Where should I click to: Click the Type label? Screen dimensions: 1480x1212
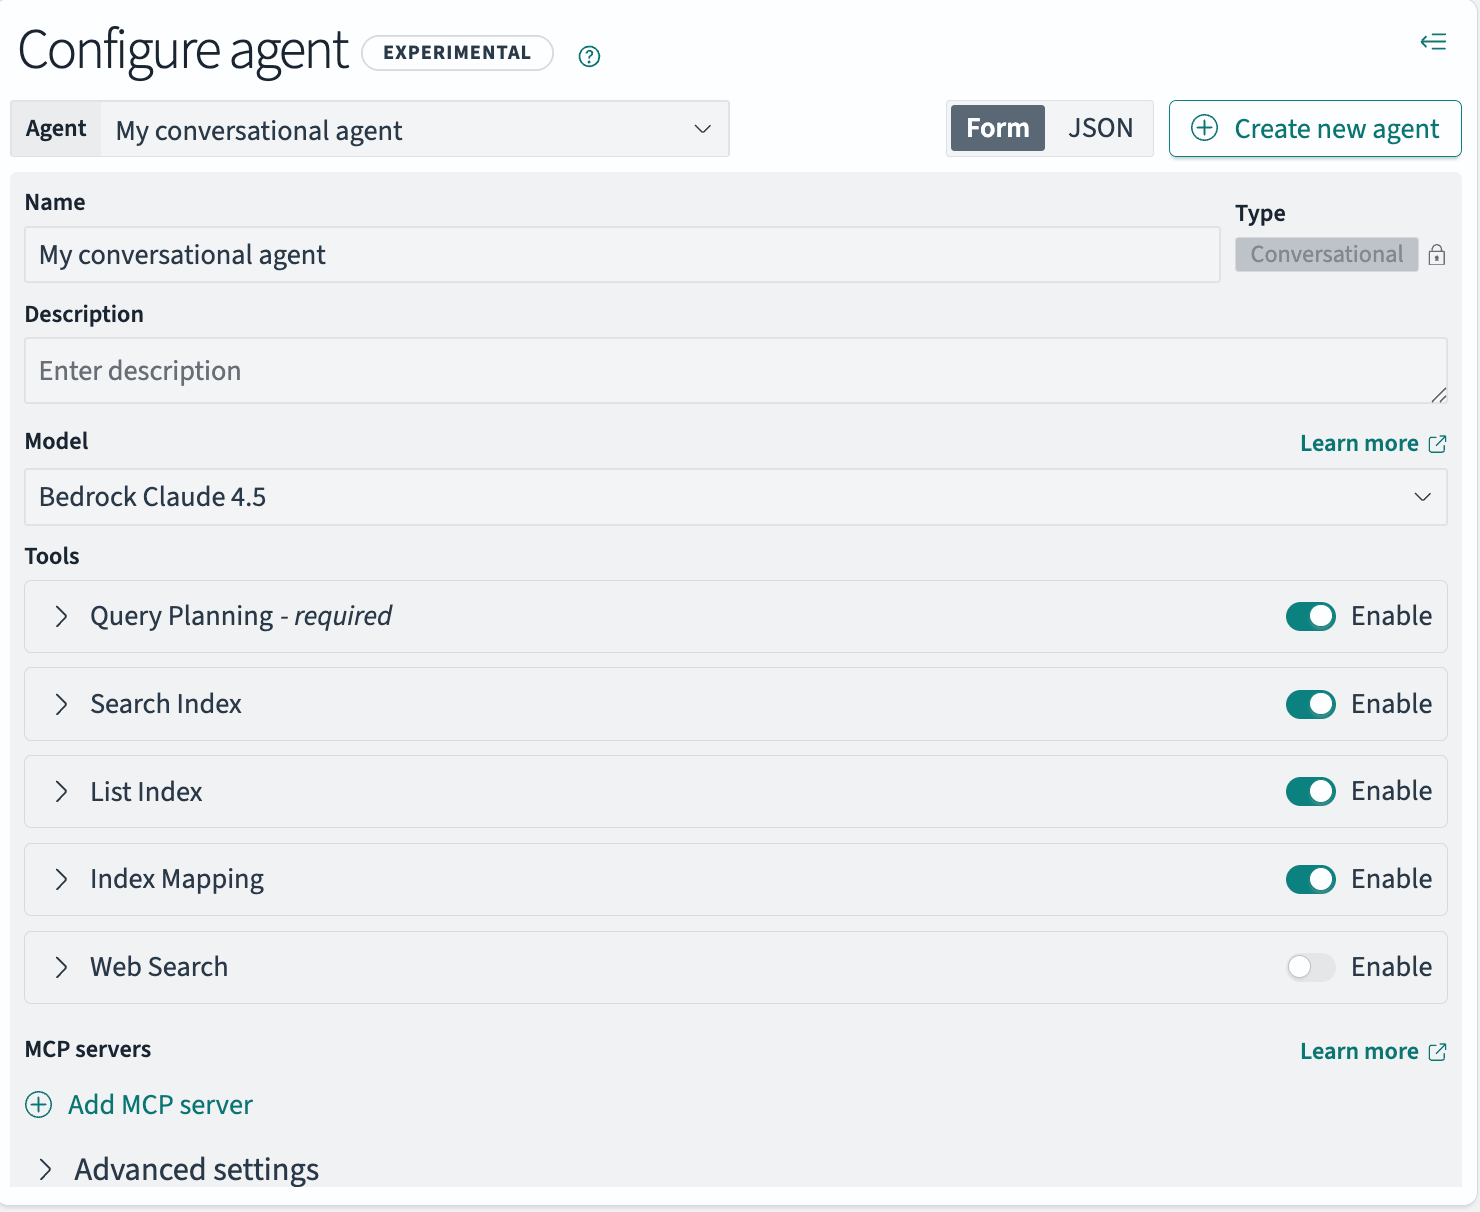[x=1260, y=213]
